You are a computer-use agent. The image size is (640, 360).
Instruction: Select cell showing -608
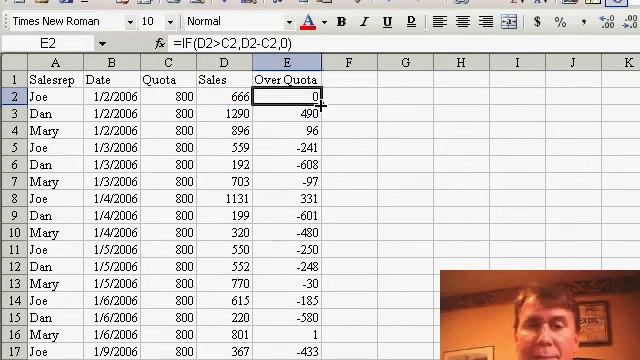click(x=287, y=164)
